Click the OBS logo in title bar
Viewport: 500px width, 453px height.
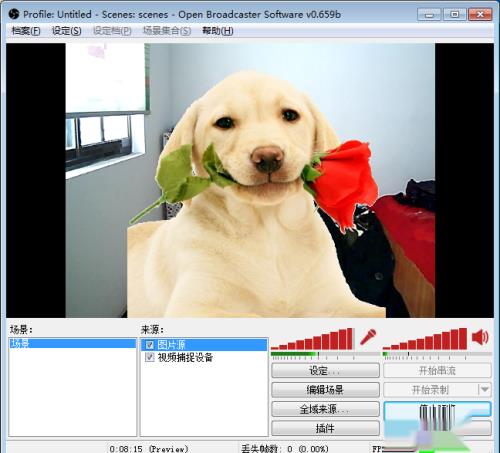coord(14,14)
